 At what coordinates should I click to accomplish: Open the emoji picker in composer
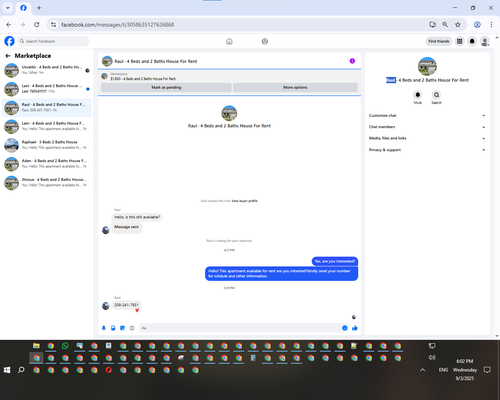tap(345, 328)
